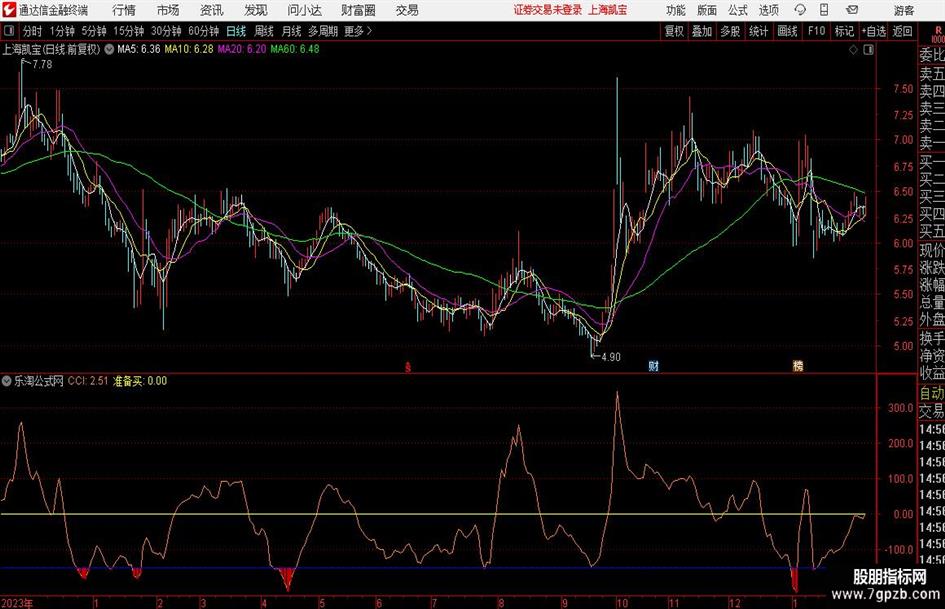The image size is (945, 609).
Task: Click the 证券交易未登录 login link
Action: coord(548,10)
